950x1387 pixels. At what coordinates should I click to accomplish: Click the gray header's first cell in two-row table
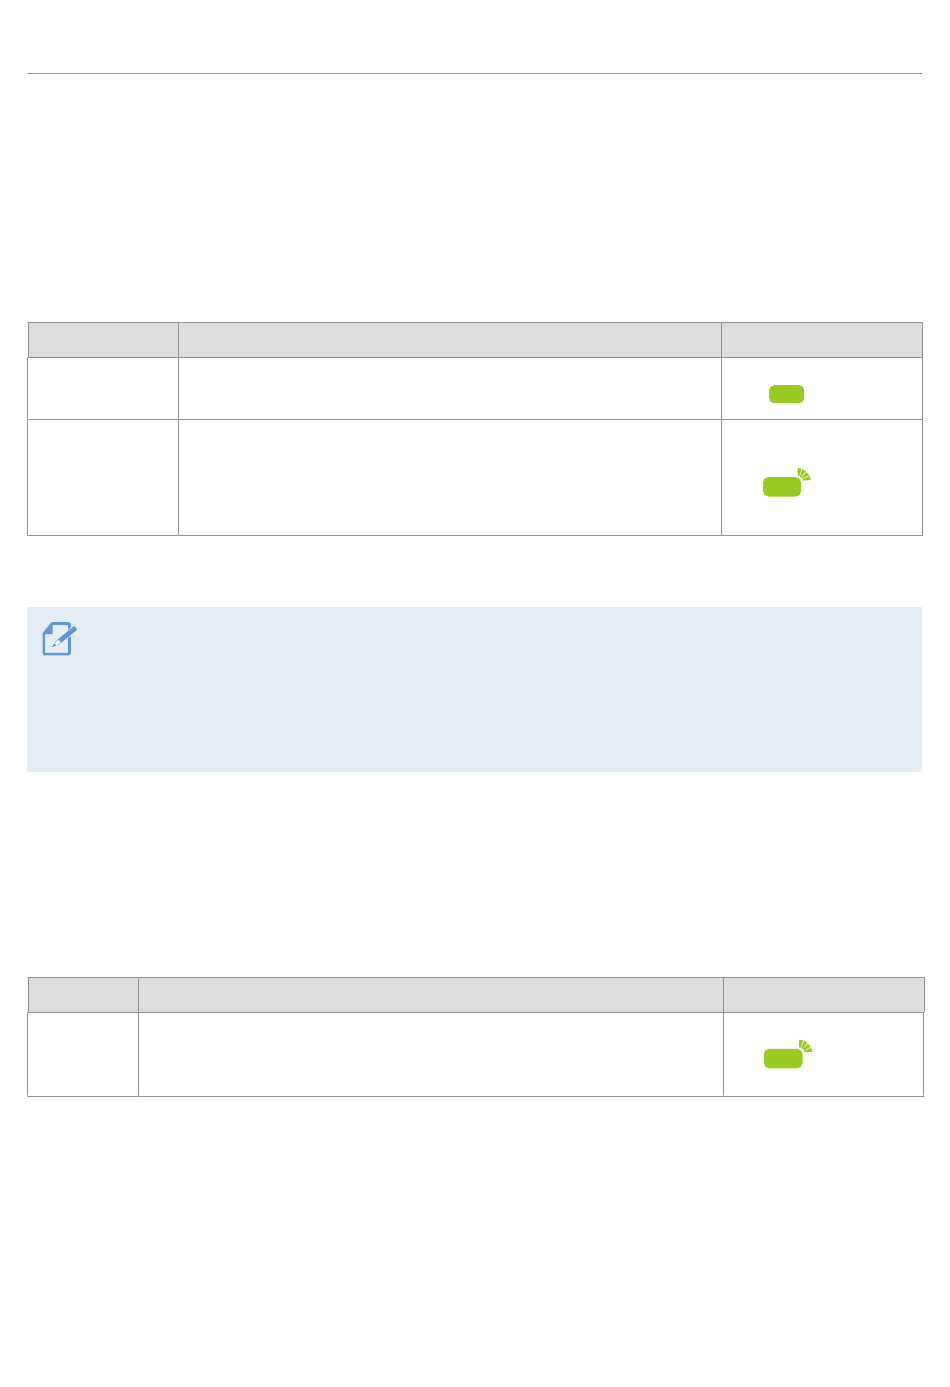(83, 995)
